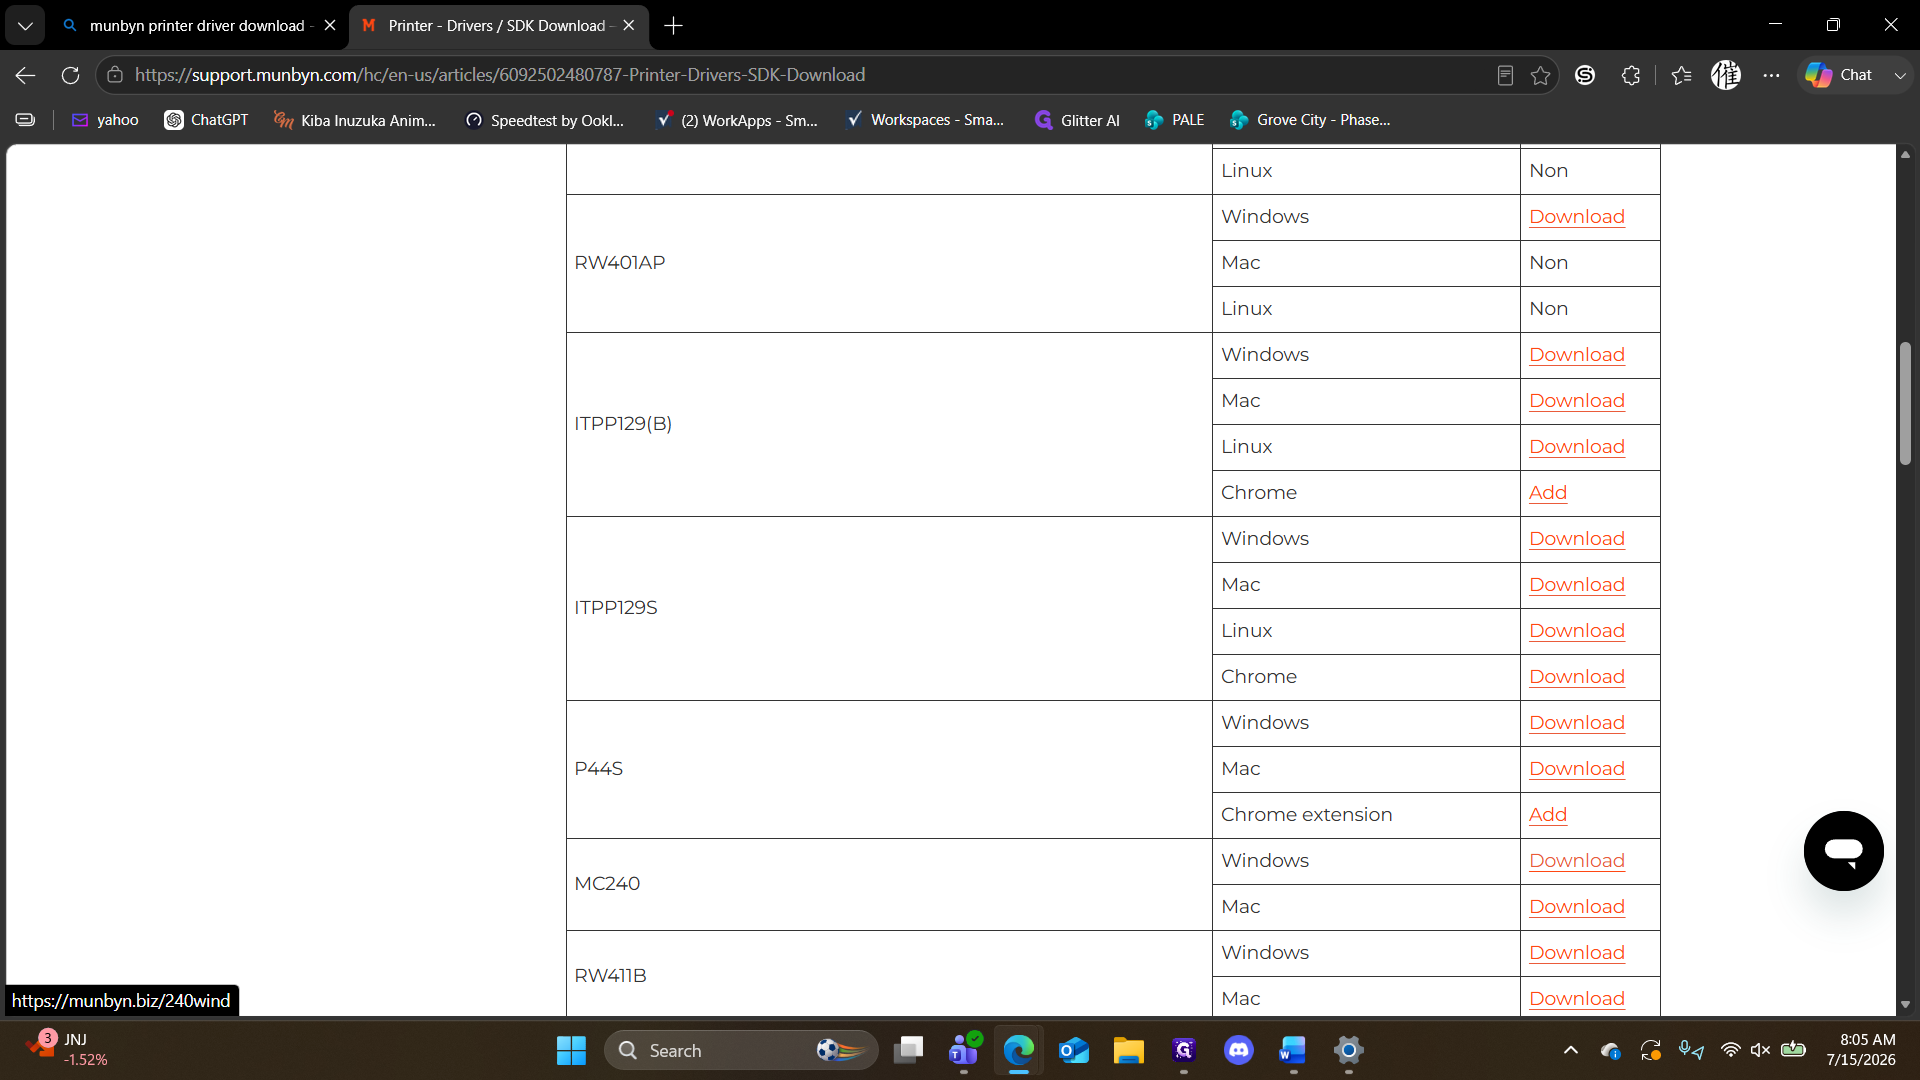The image size is (1920, 1080).
Task: Open Settings and more menu
Action: 1771,75
